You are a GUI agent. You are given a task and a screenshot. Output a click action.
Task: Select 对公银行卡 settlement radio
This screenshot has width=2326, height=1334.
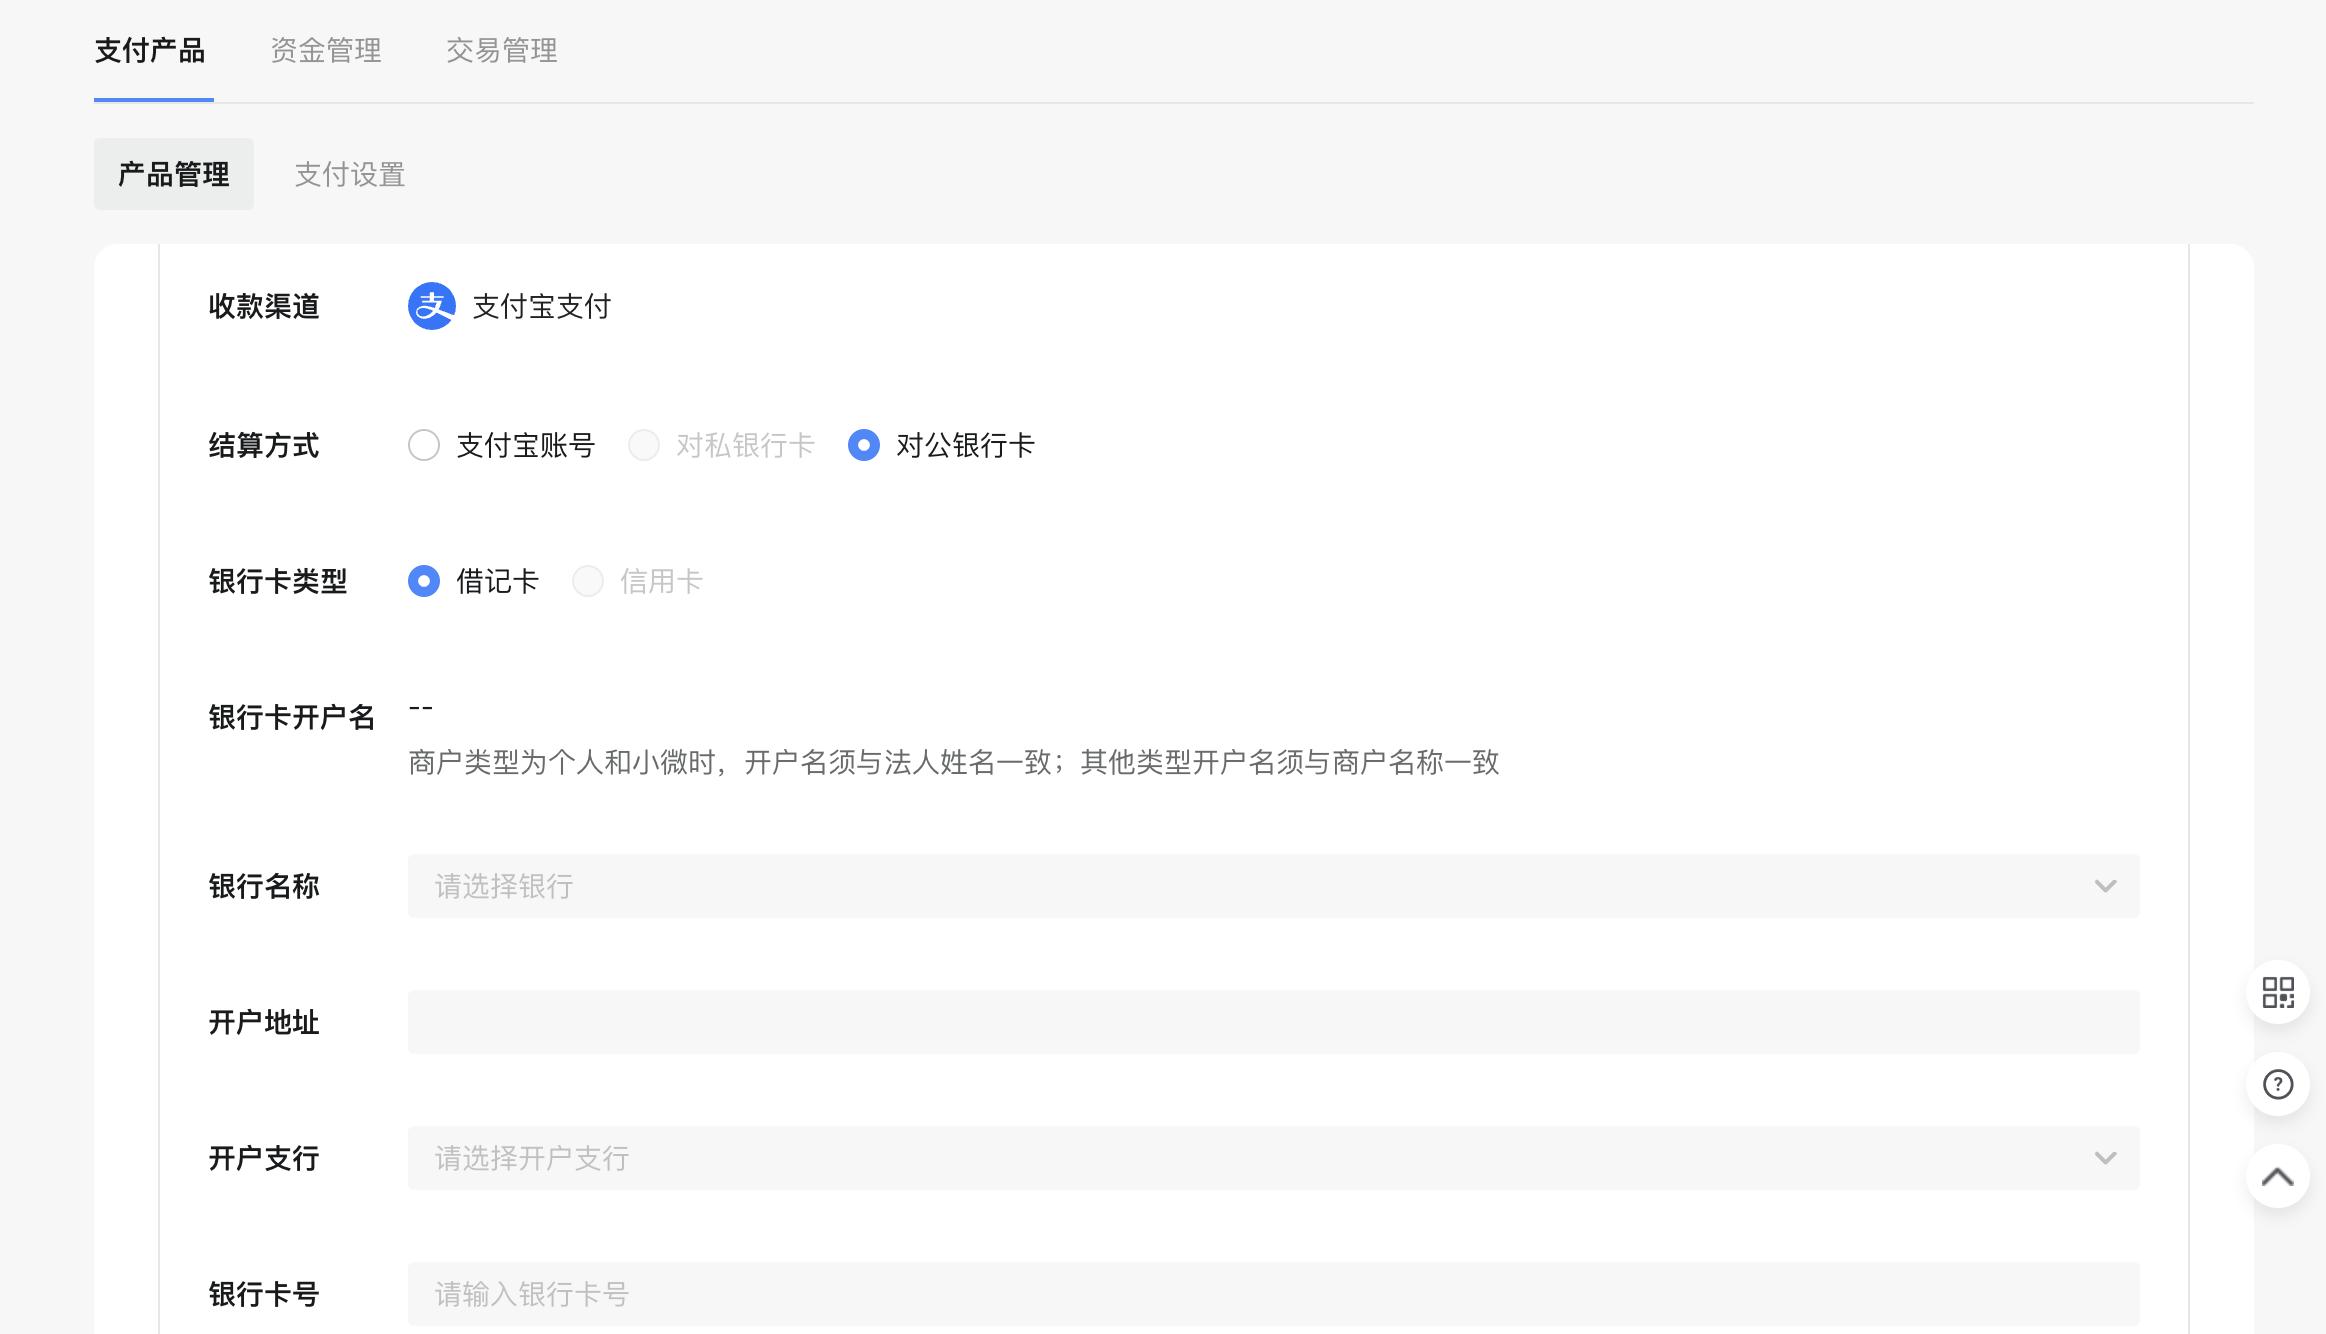[864, 445]
